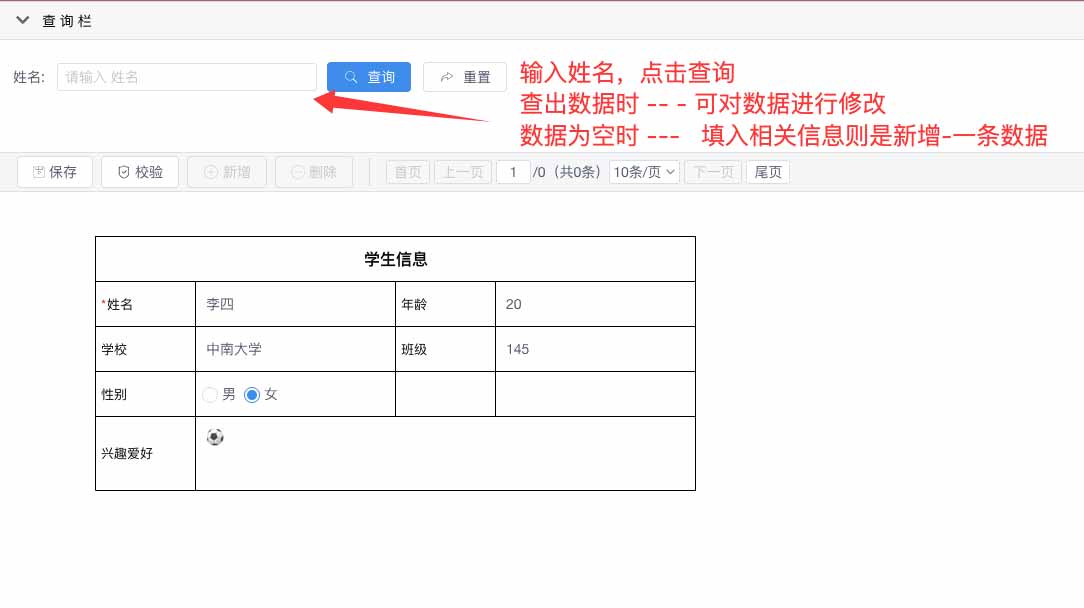This screenshot has width=1084, height=608.
Task: Click the 年龄 field containing 20
Action: (595, 304)
